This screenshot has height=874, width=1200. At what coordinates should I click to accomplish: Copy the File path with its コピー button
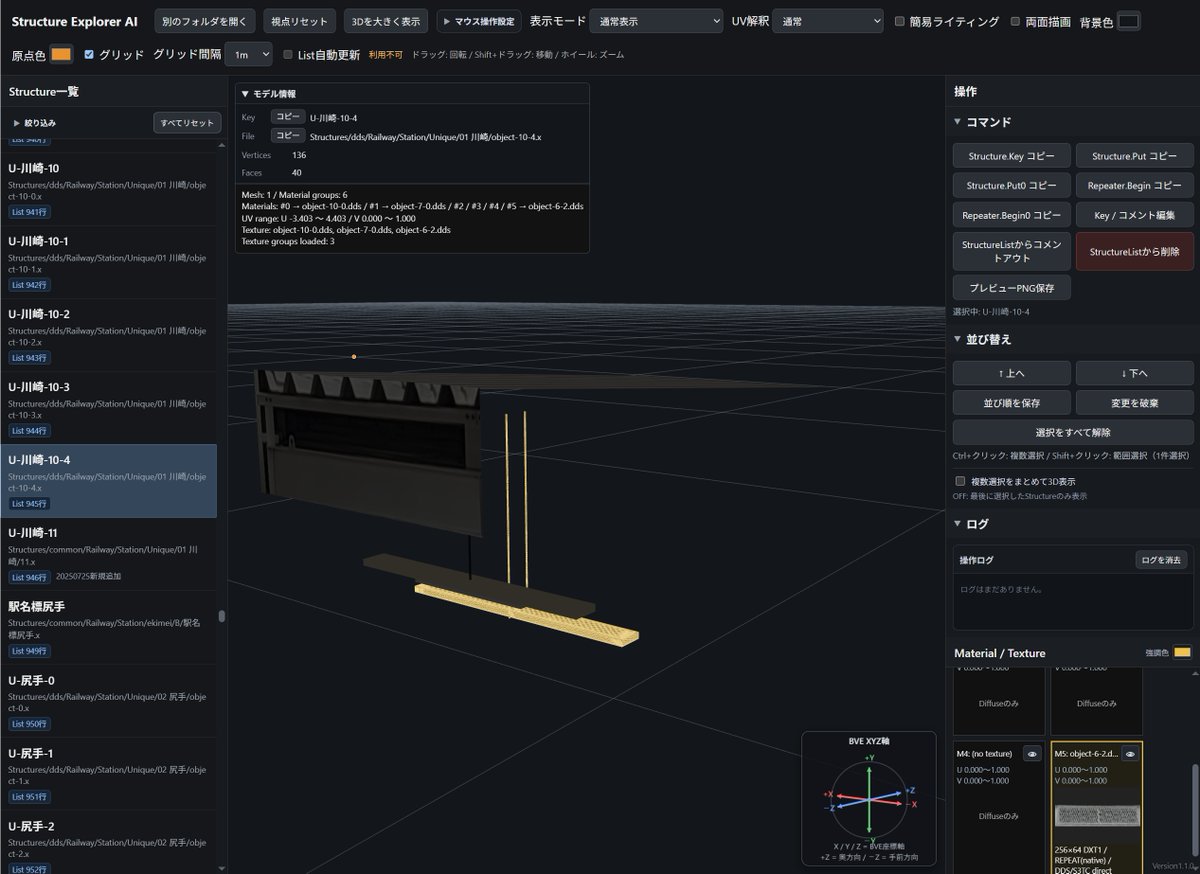point(288,136)
